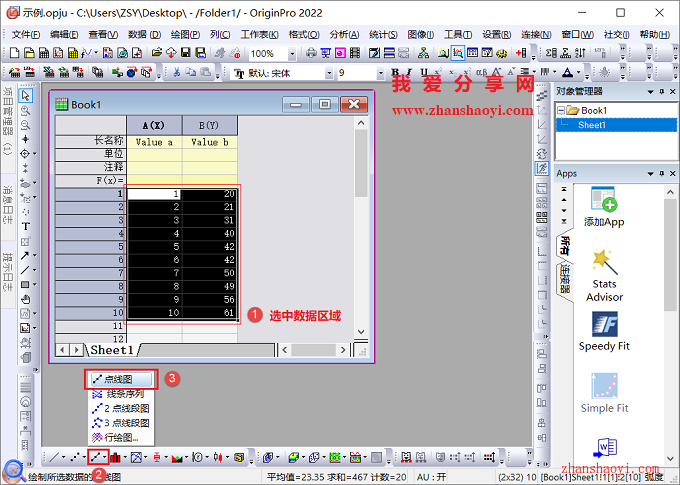Click the Font Color A icon
The height and width of the screenshot is (485, 680).
[x=567, y=72]
